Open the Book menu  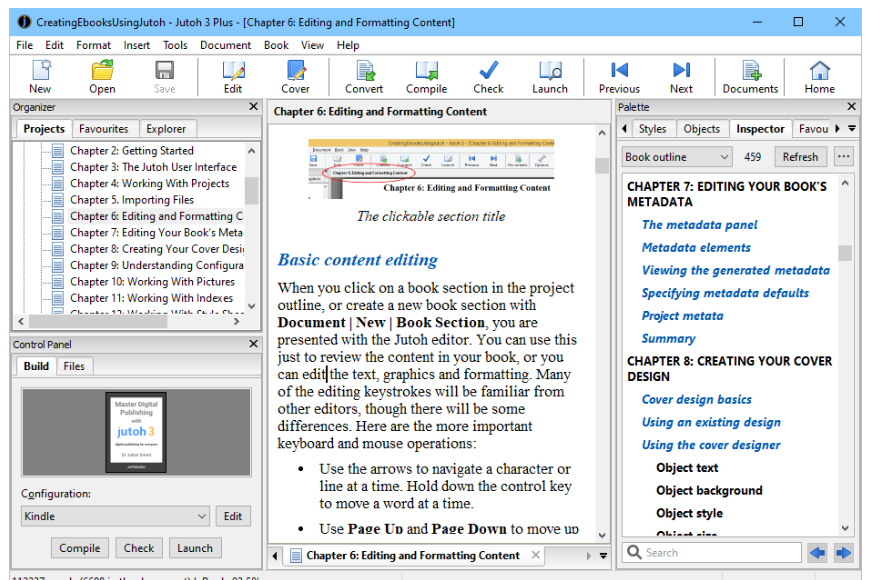coord(275,44)
